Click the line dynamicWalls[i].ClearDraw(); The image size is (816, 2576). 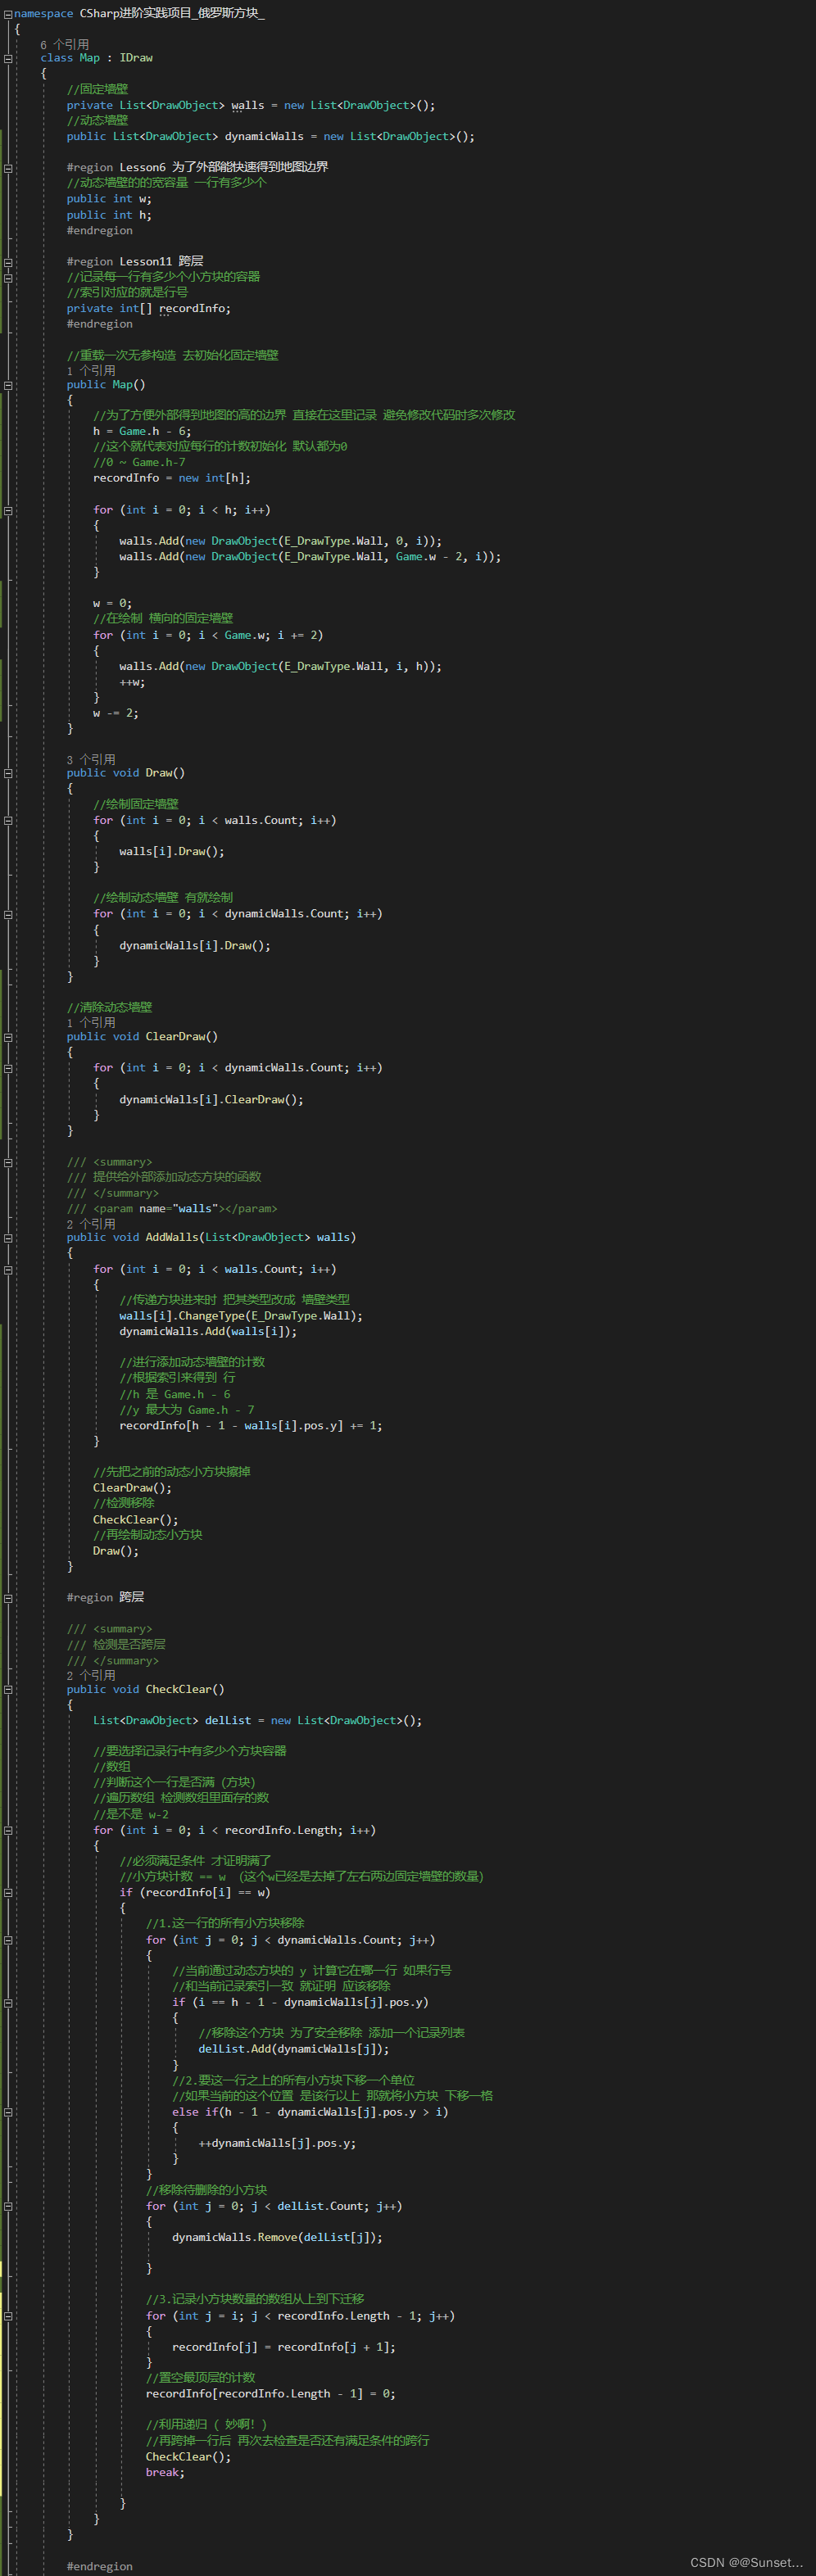click(x=211, y=1100)
